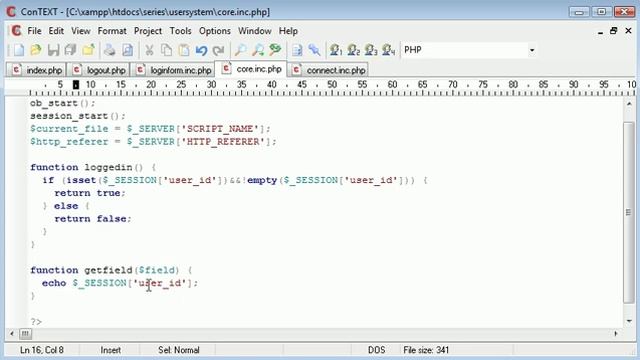
Task: Restore the inner document window
Action: click(x=613, y=31)
